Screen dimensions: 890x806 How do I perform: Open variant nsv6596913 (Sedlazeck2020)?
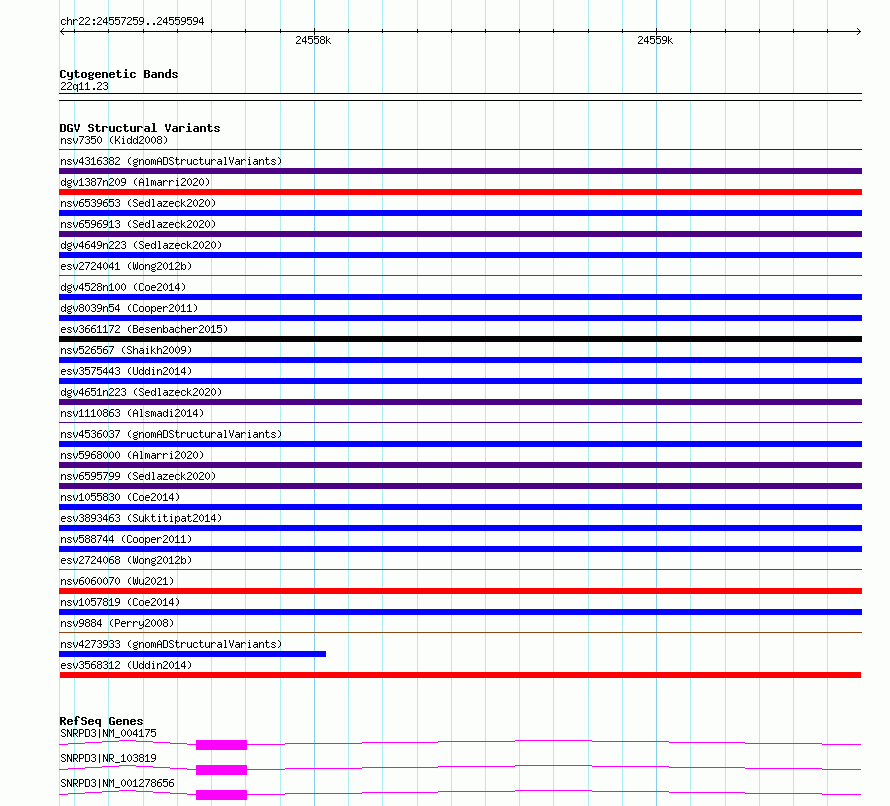tap(138, 224)
